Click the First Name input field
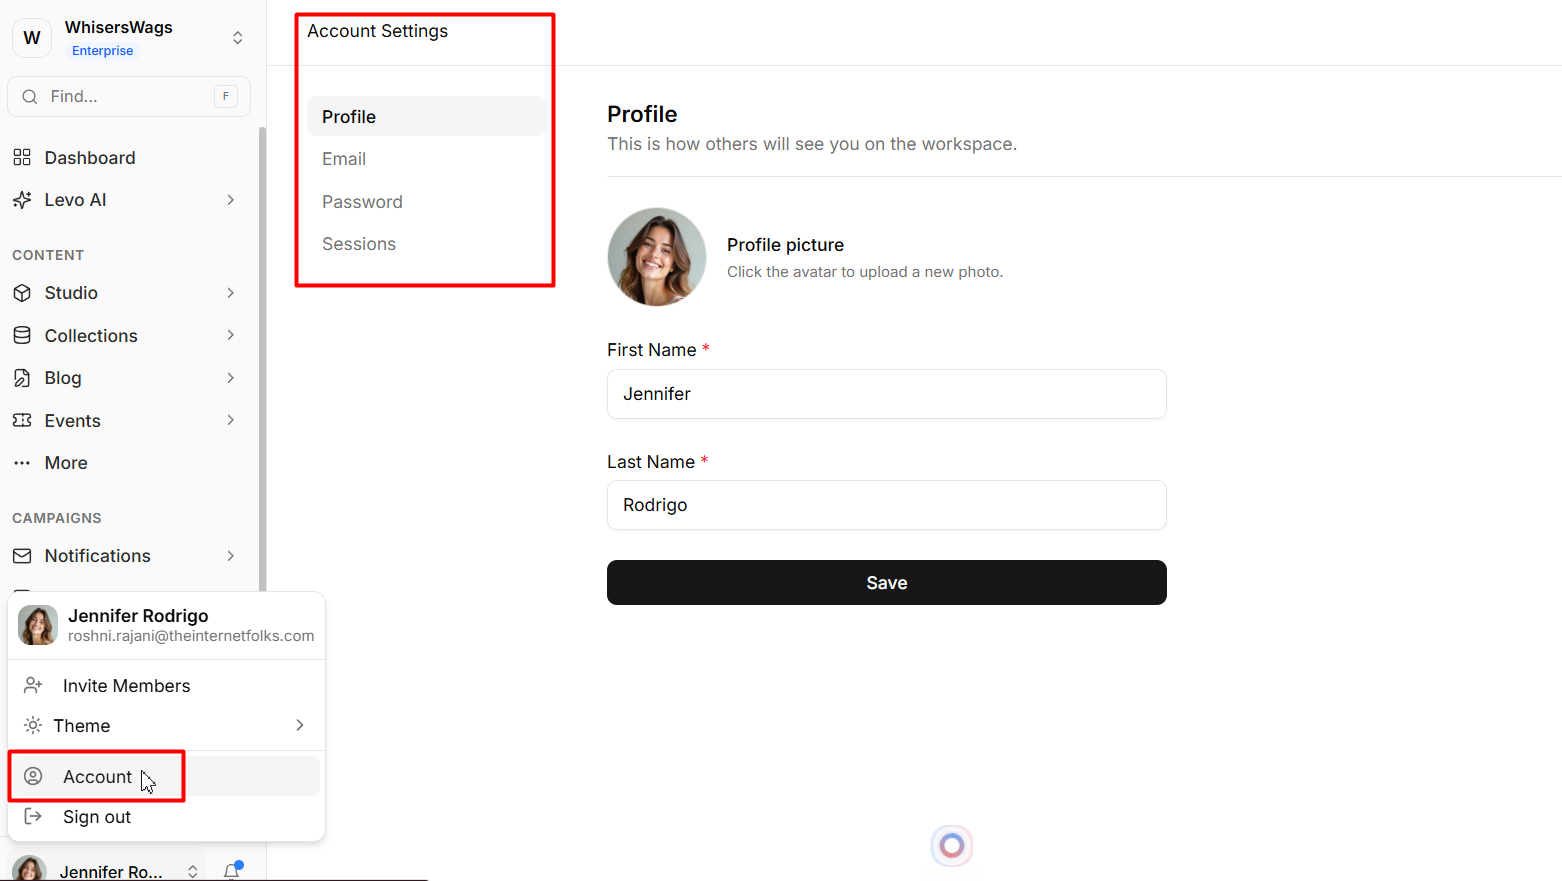 [x=886, y=394]
